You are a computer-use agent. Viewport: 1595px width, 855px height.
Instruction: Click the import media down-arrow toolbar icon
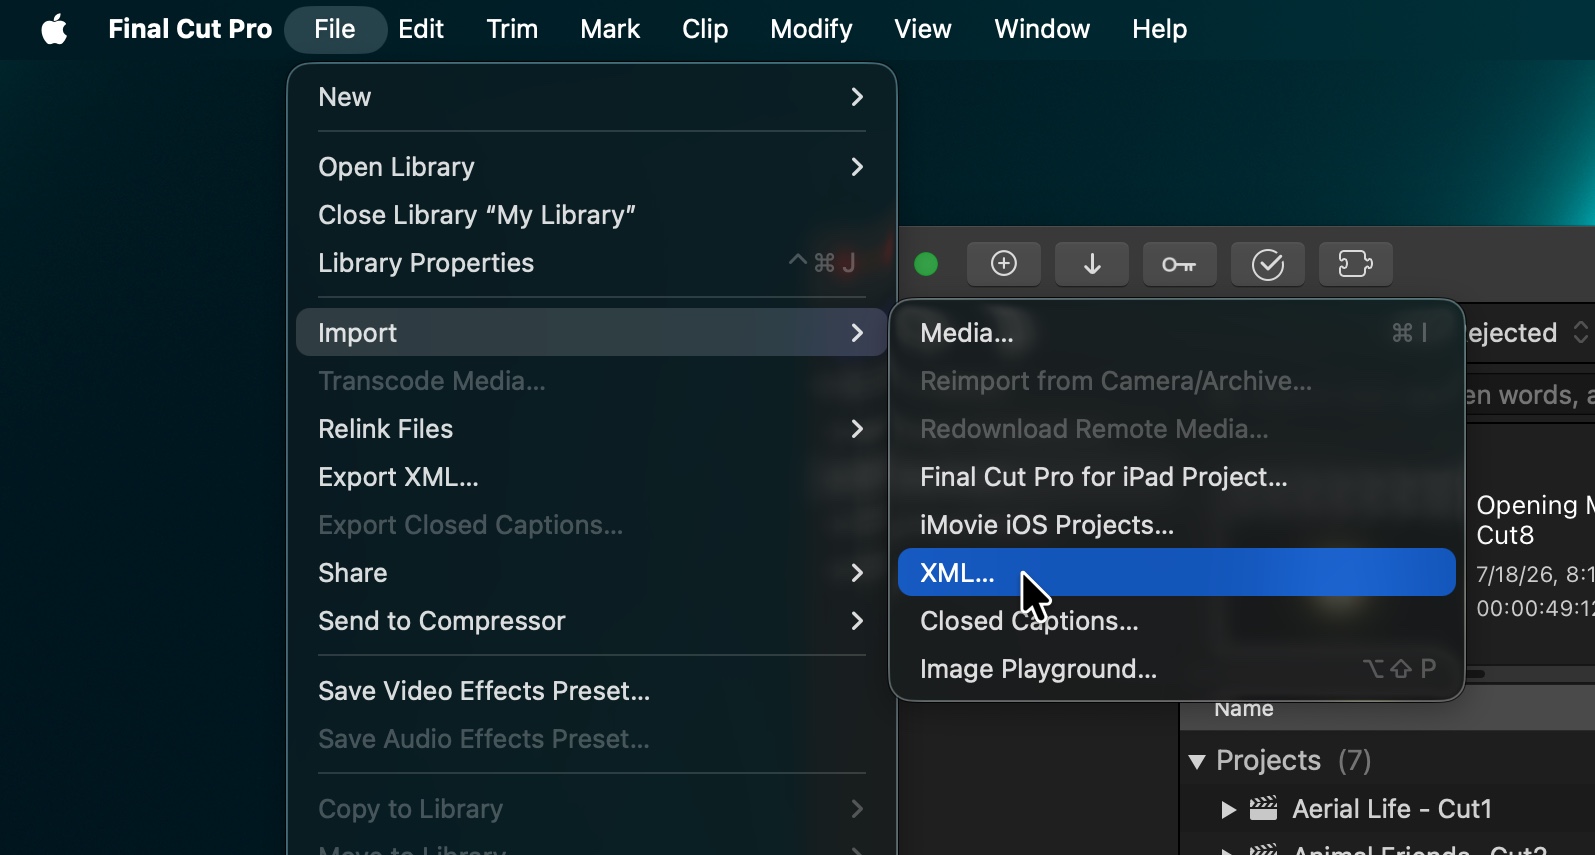(x=1092, y=264)
